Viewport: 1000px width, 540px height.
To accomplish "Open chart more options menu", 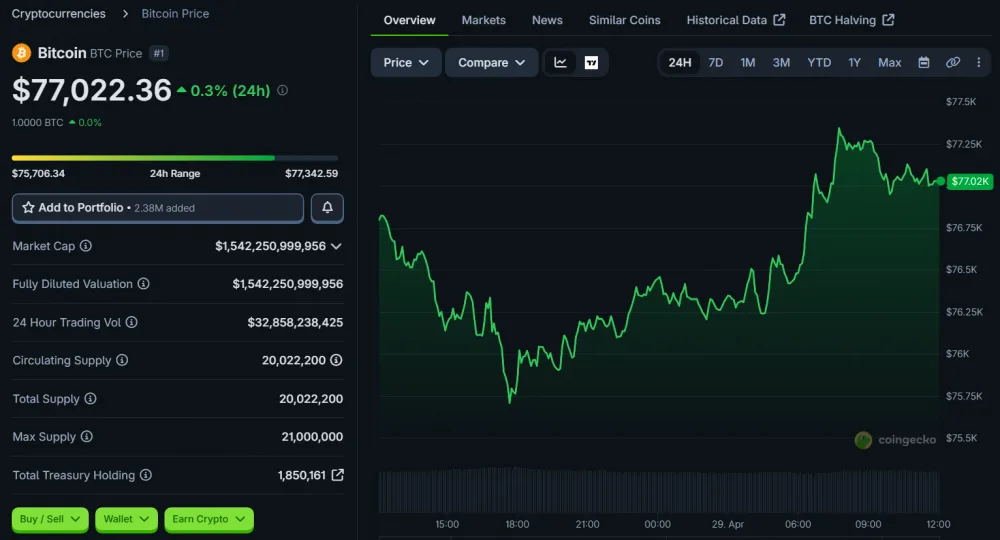I will [x=979, y=62].
